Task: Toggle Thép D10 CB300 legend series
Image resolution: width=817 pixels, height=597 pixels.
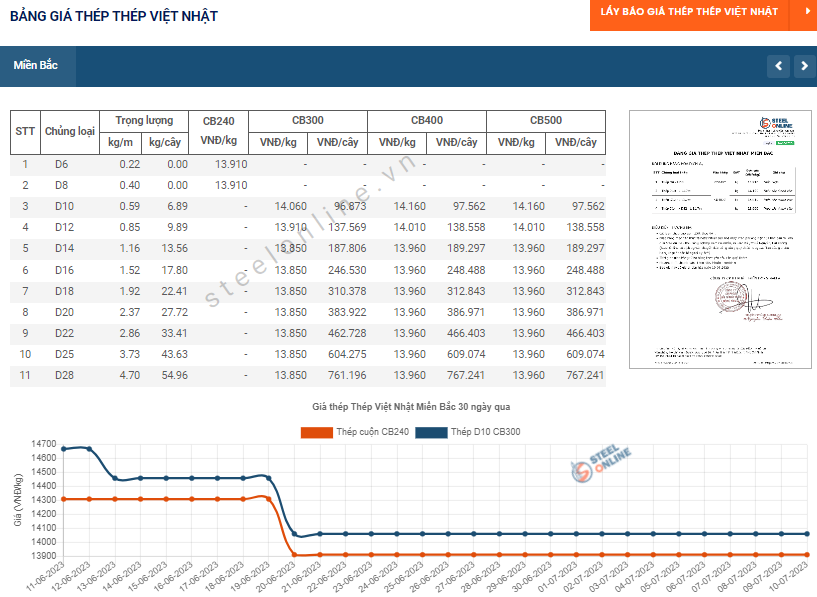Action: (486, 432)
